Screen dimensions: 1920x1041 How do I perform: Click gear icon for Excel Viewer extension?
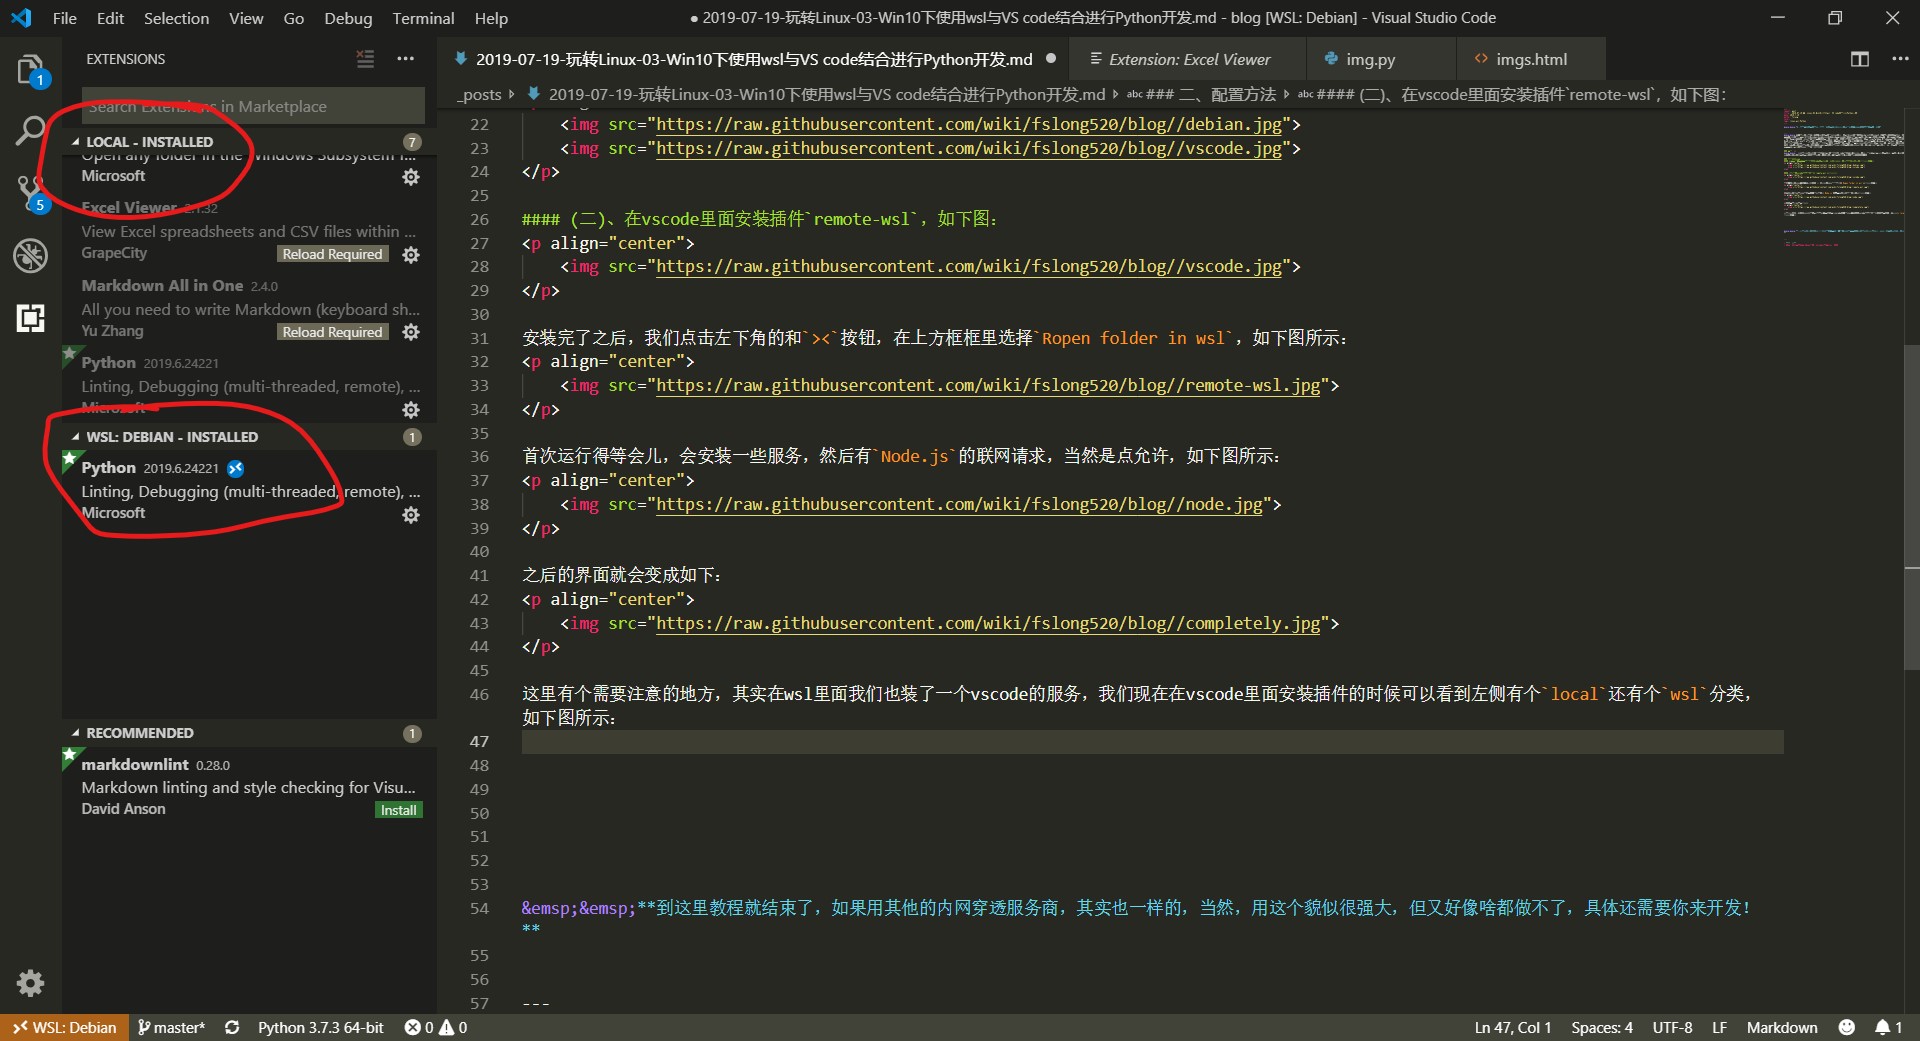tap(411, 255)
